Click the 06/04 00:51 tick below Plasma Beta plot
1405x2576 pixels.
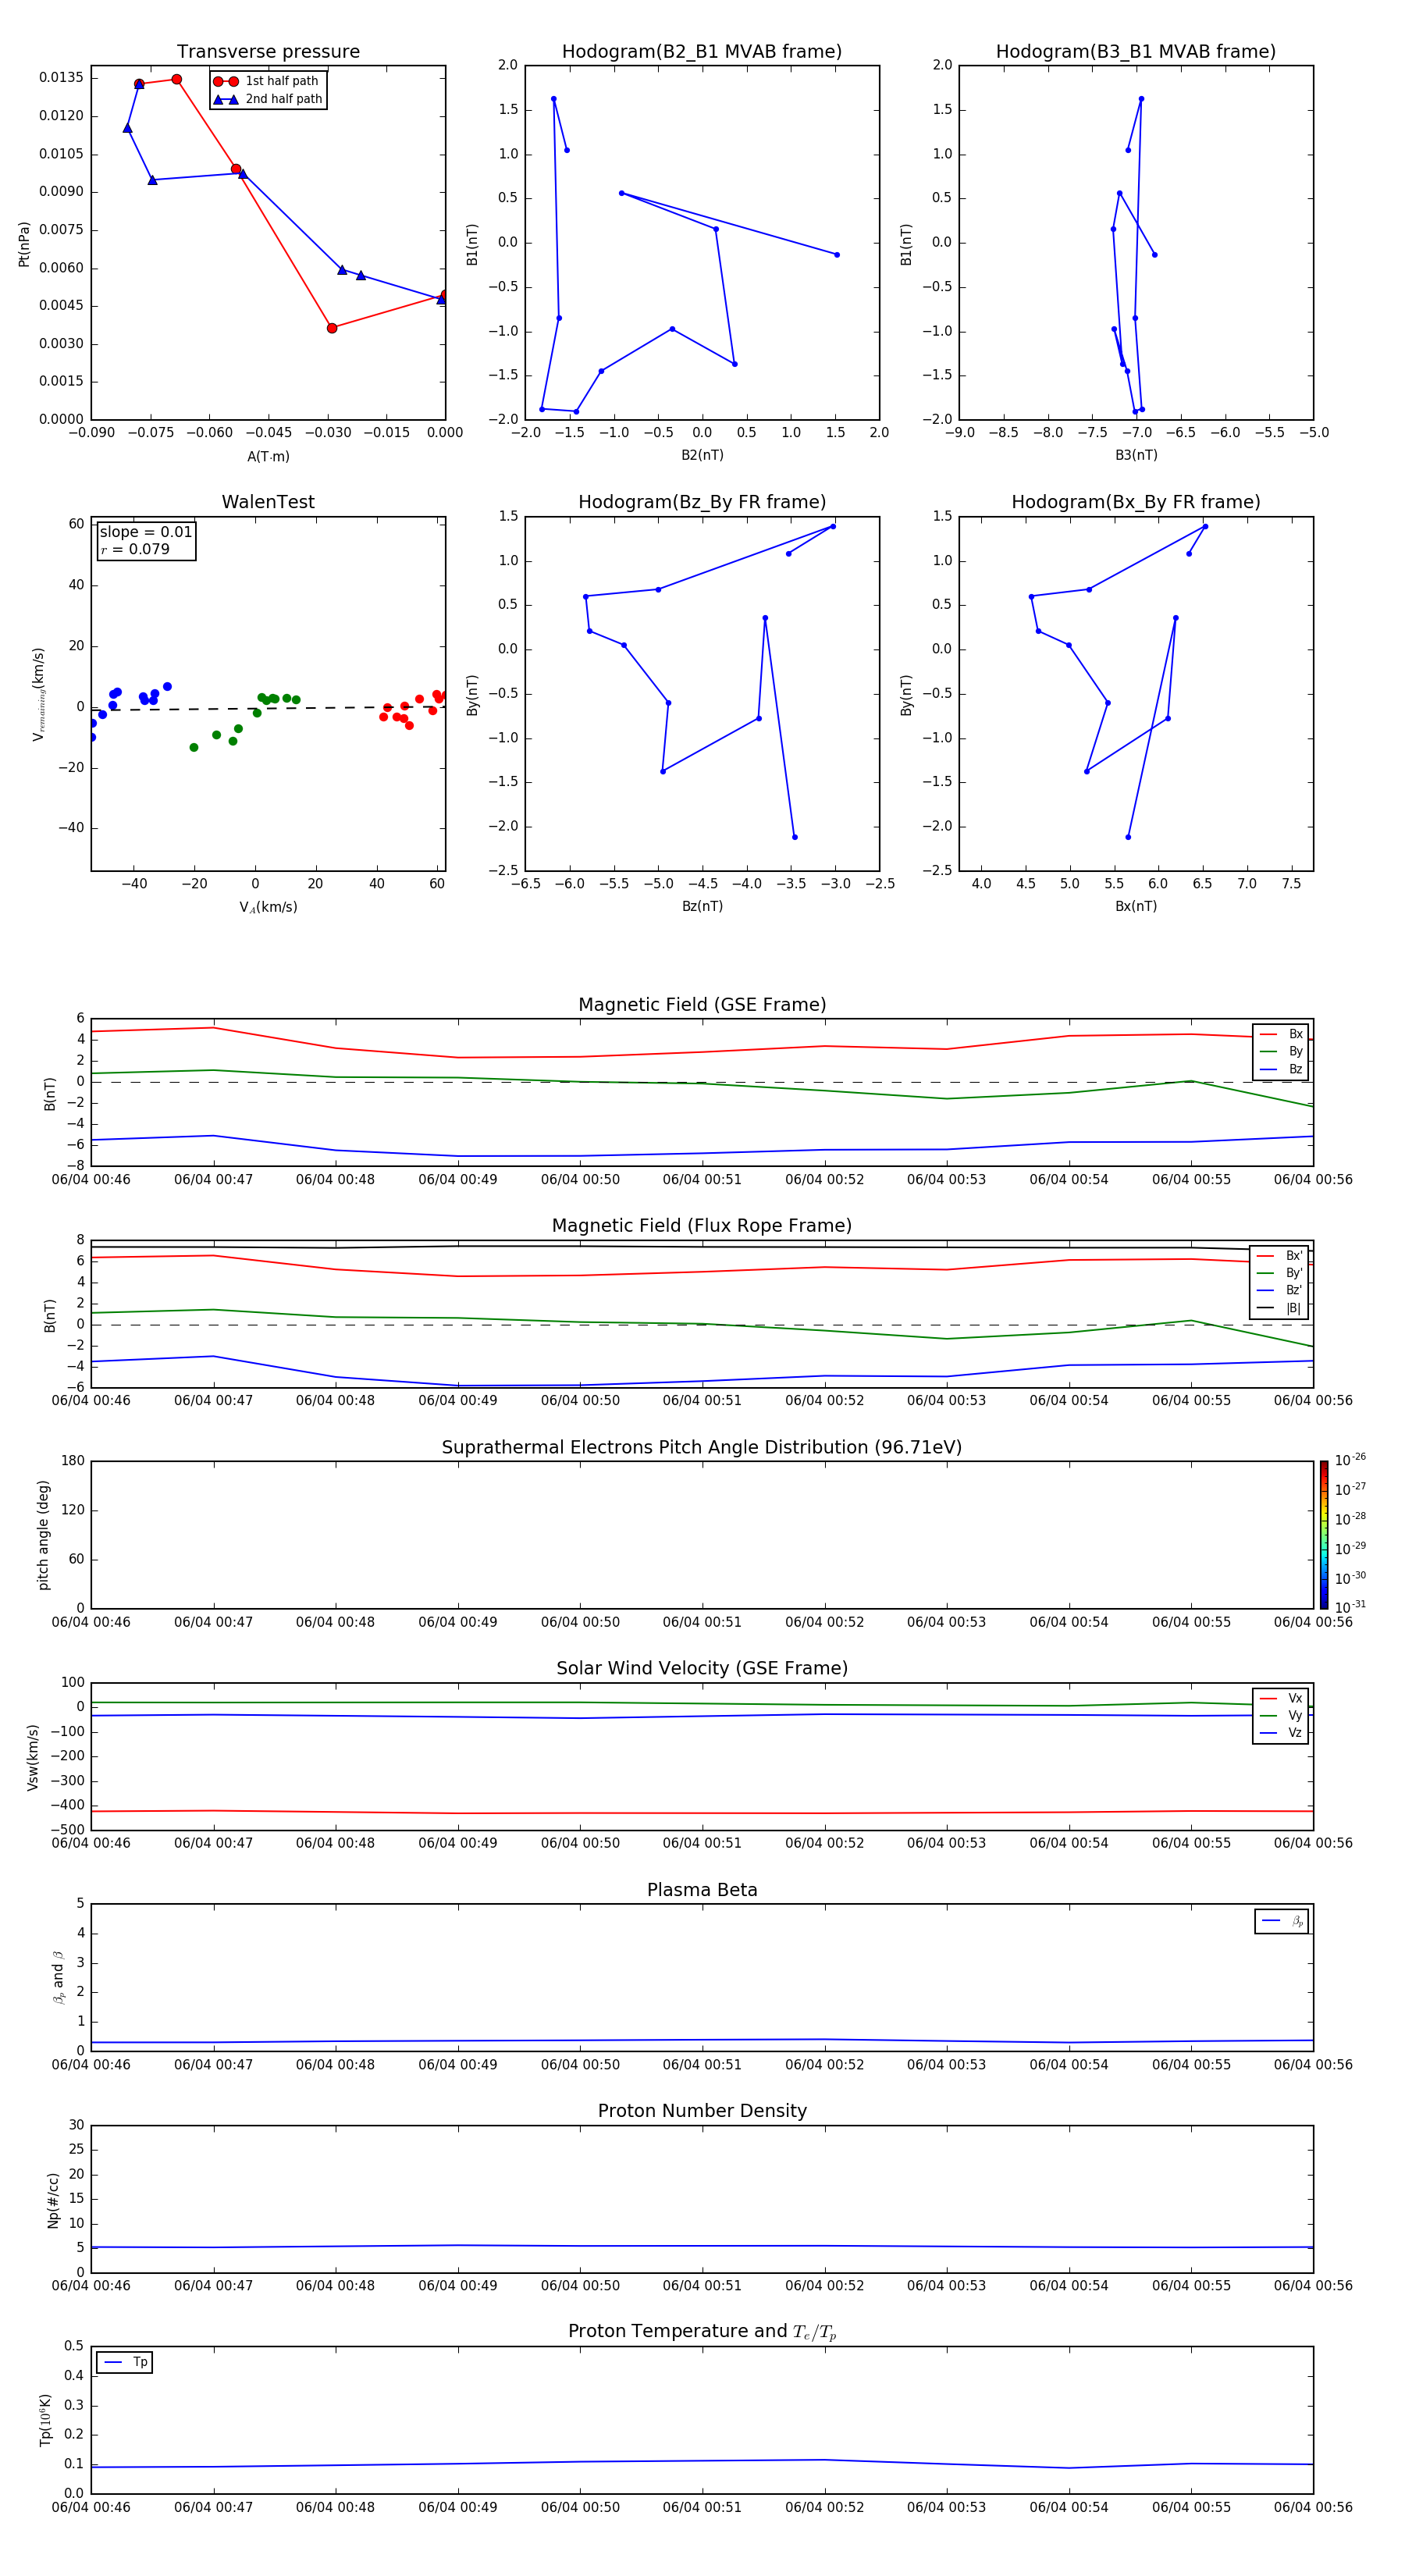click(x=702, y=2064)
